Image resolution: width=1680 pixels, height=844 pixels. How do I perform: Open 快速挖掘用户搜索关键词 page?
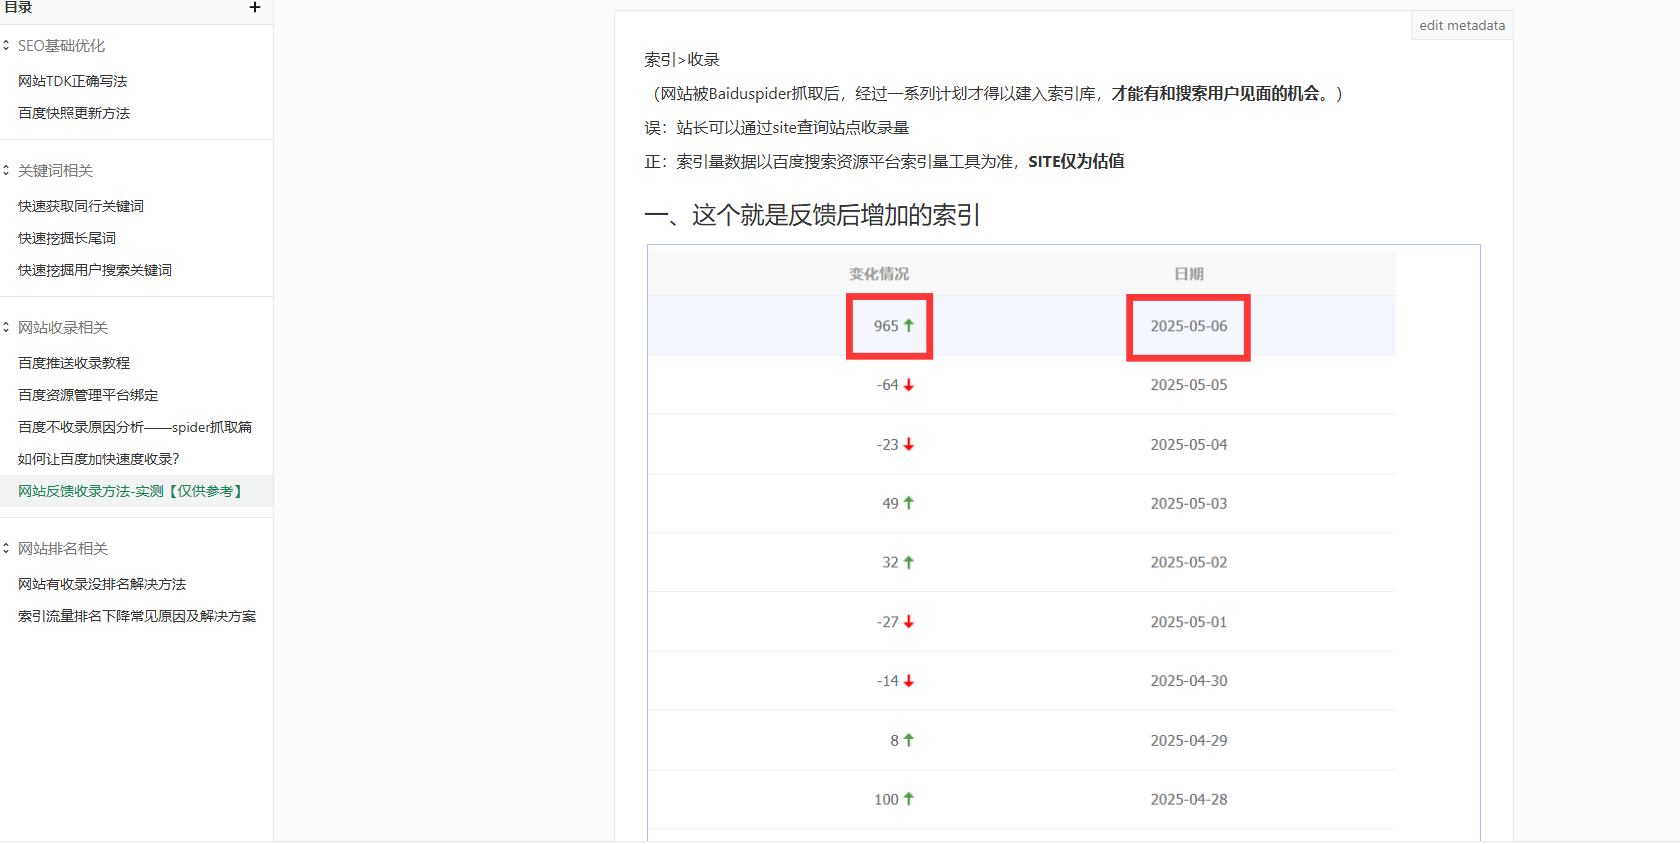coord(95,270)
